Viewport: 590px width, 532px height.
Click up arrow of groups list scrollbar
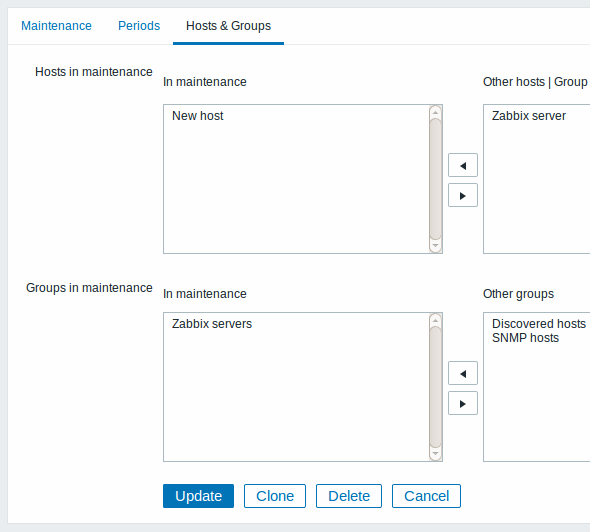click(435, 320)
